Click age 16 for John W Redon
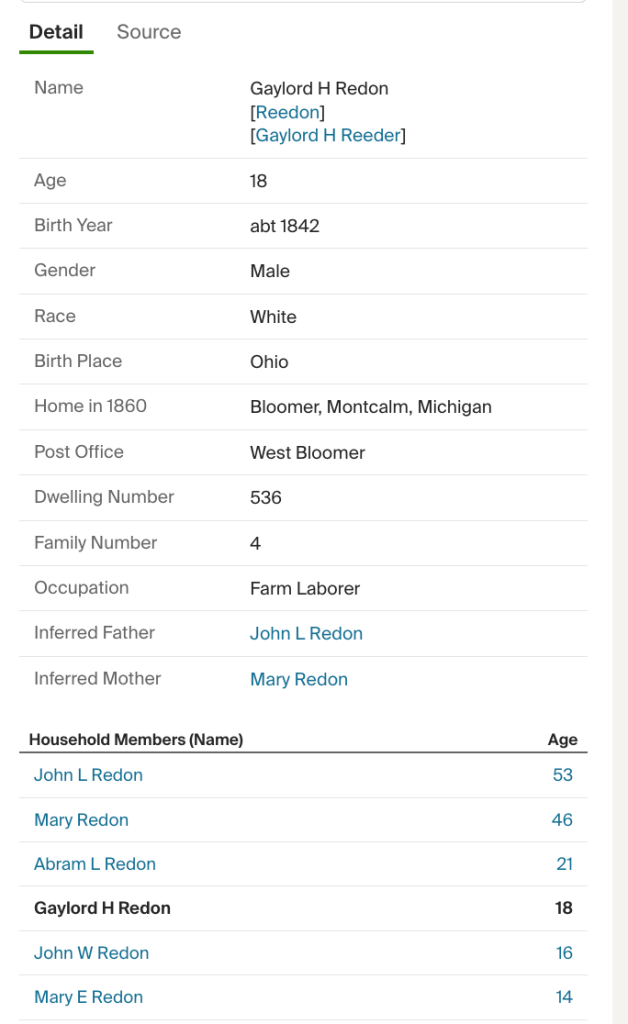628x1024 pixels. pos(564,953)
